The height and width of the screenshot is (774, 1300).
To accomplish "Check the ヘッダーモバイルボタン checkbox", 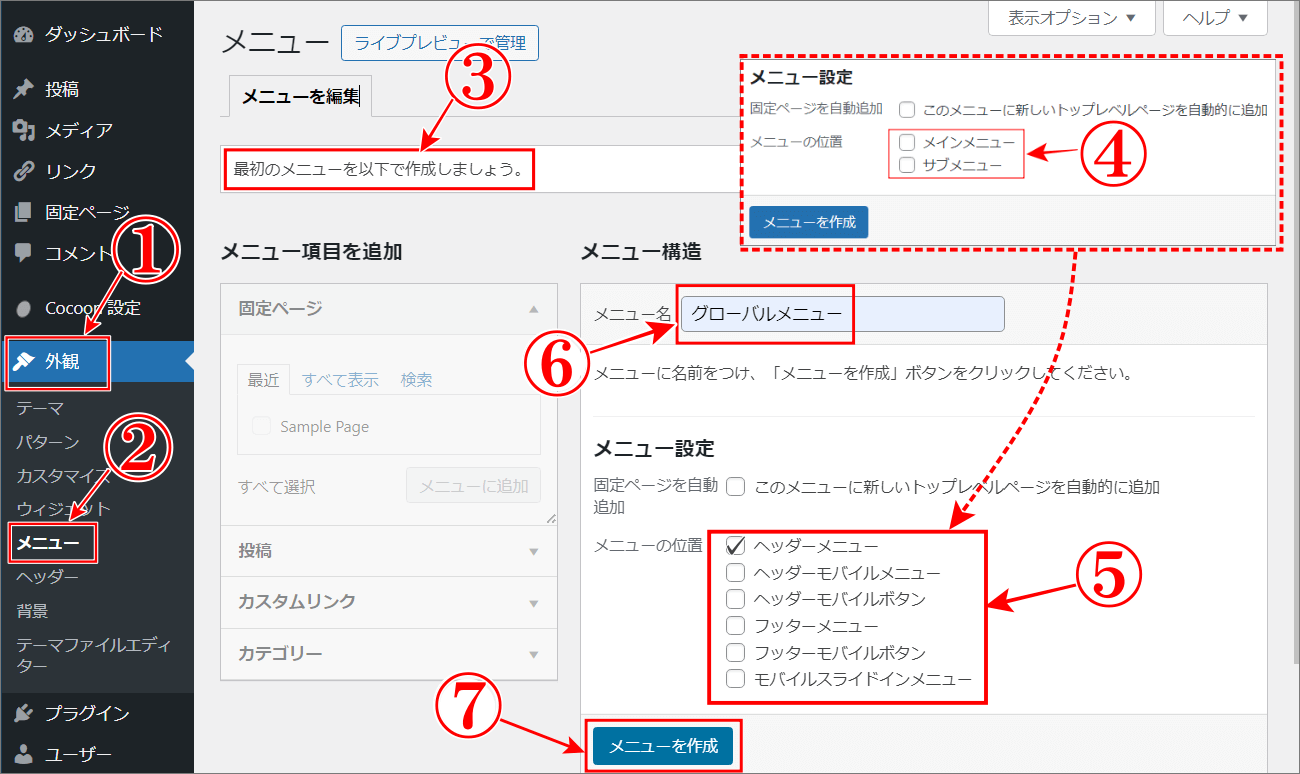I will 736,599.
